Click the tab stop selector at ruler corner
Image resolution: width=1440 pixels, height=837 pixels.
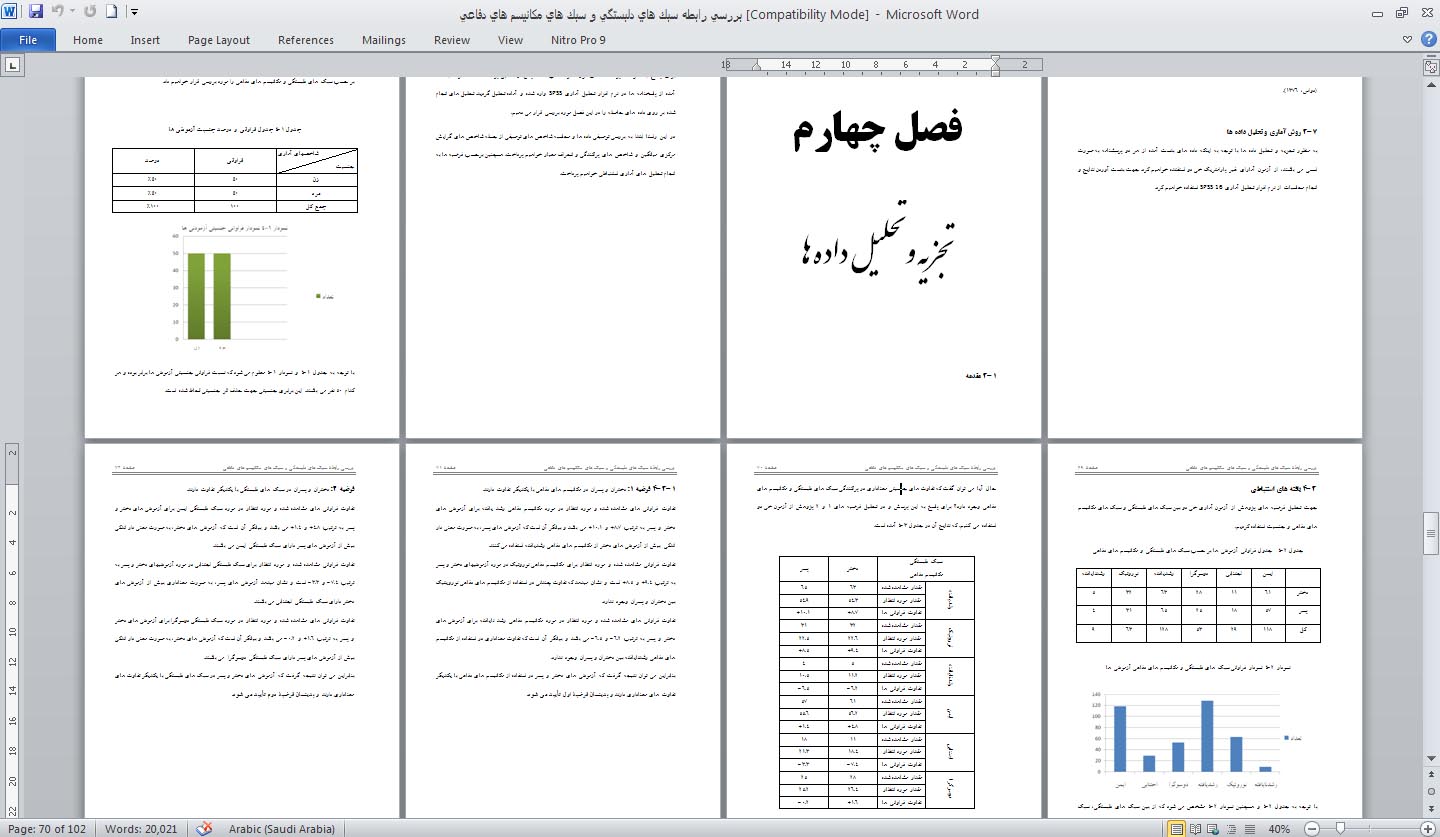[x=13, y=65]
